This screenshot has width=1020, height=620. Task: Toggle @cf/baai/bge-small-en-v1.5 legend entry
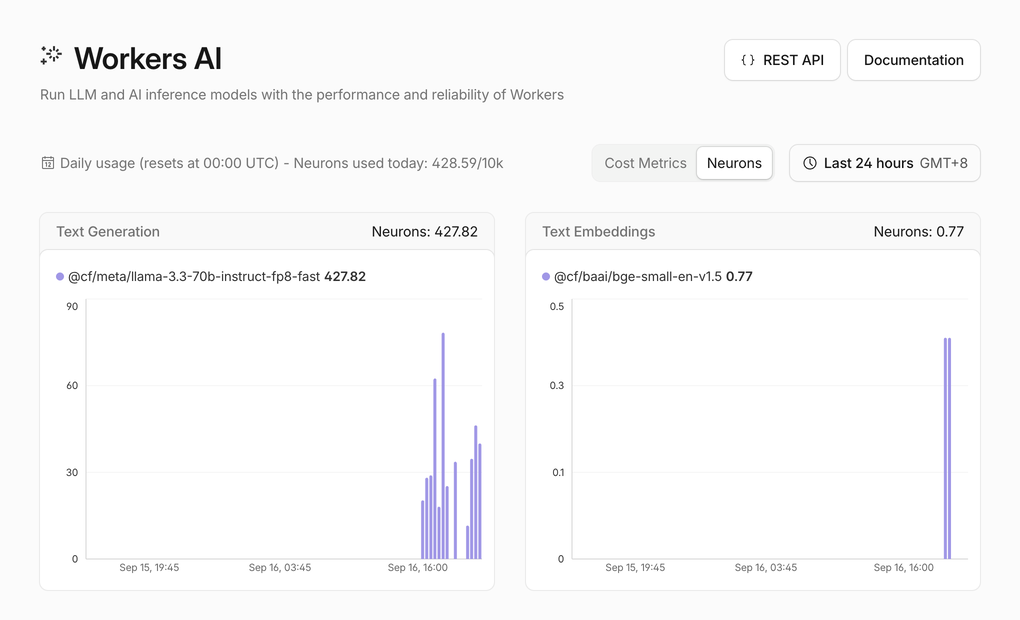click(647, 276)
